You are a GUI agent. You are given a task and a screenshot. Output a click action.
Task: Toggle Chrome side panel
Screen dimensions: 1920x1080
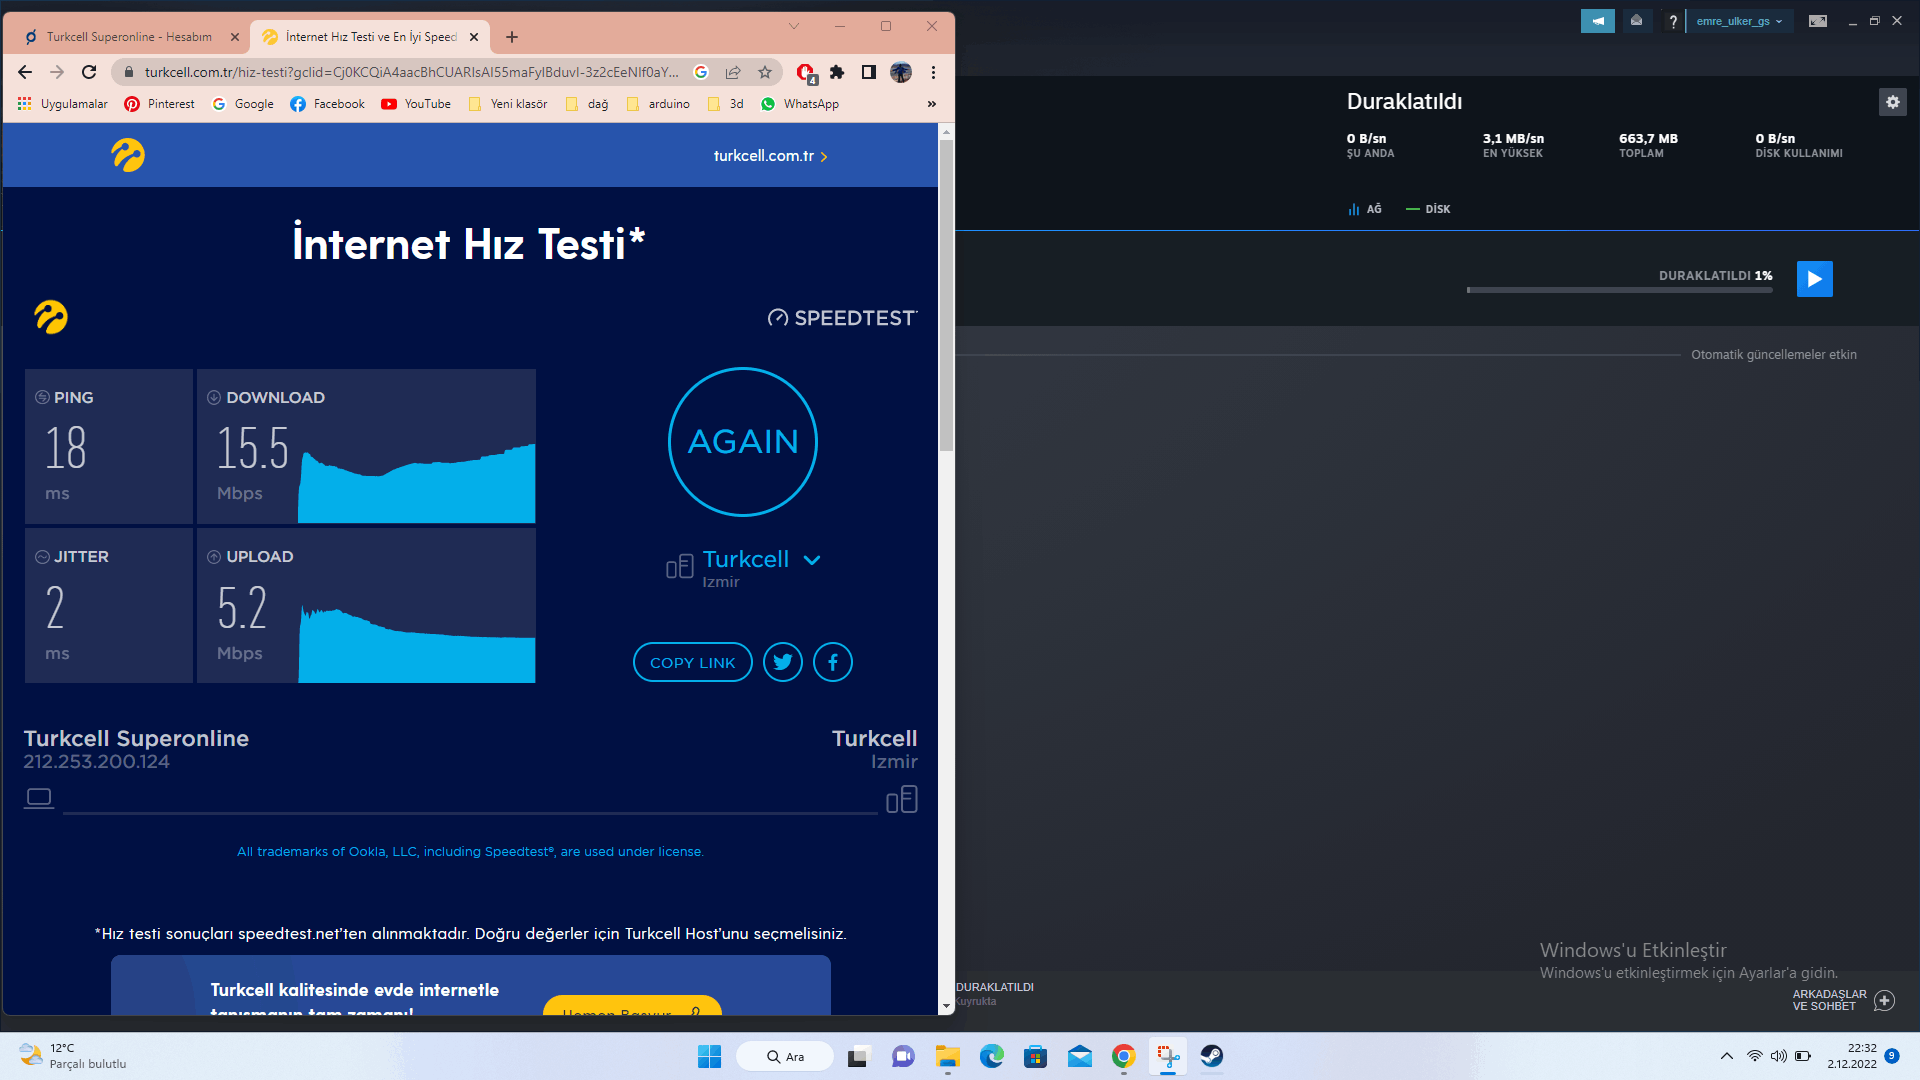(869, 72)
